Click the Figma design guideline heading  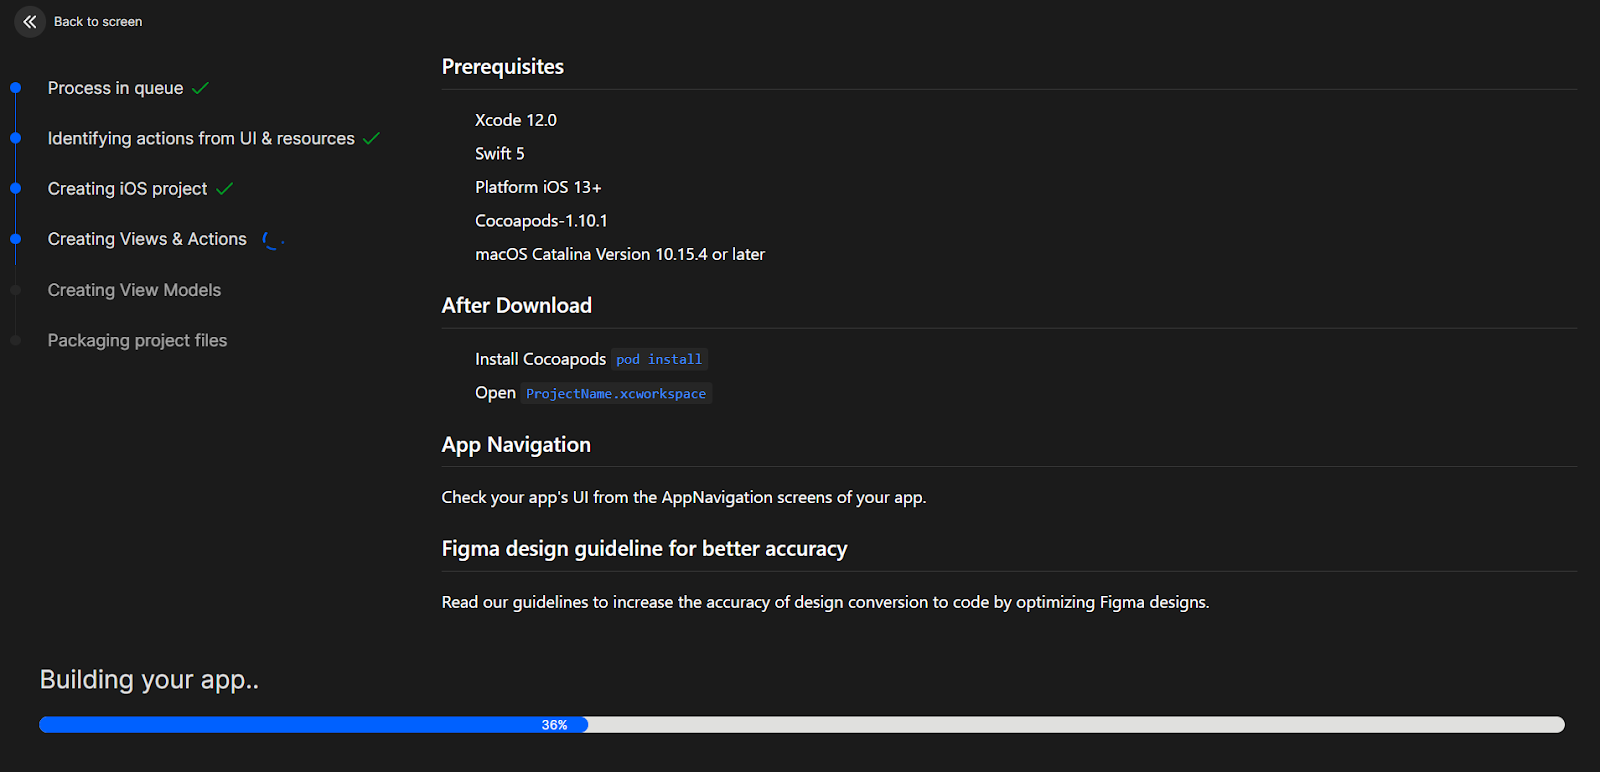644,549
